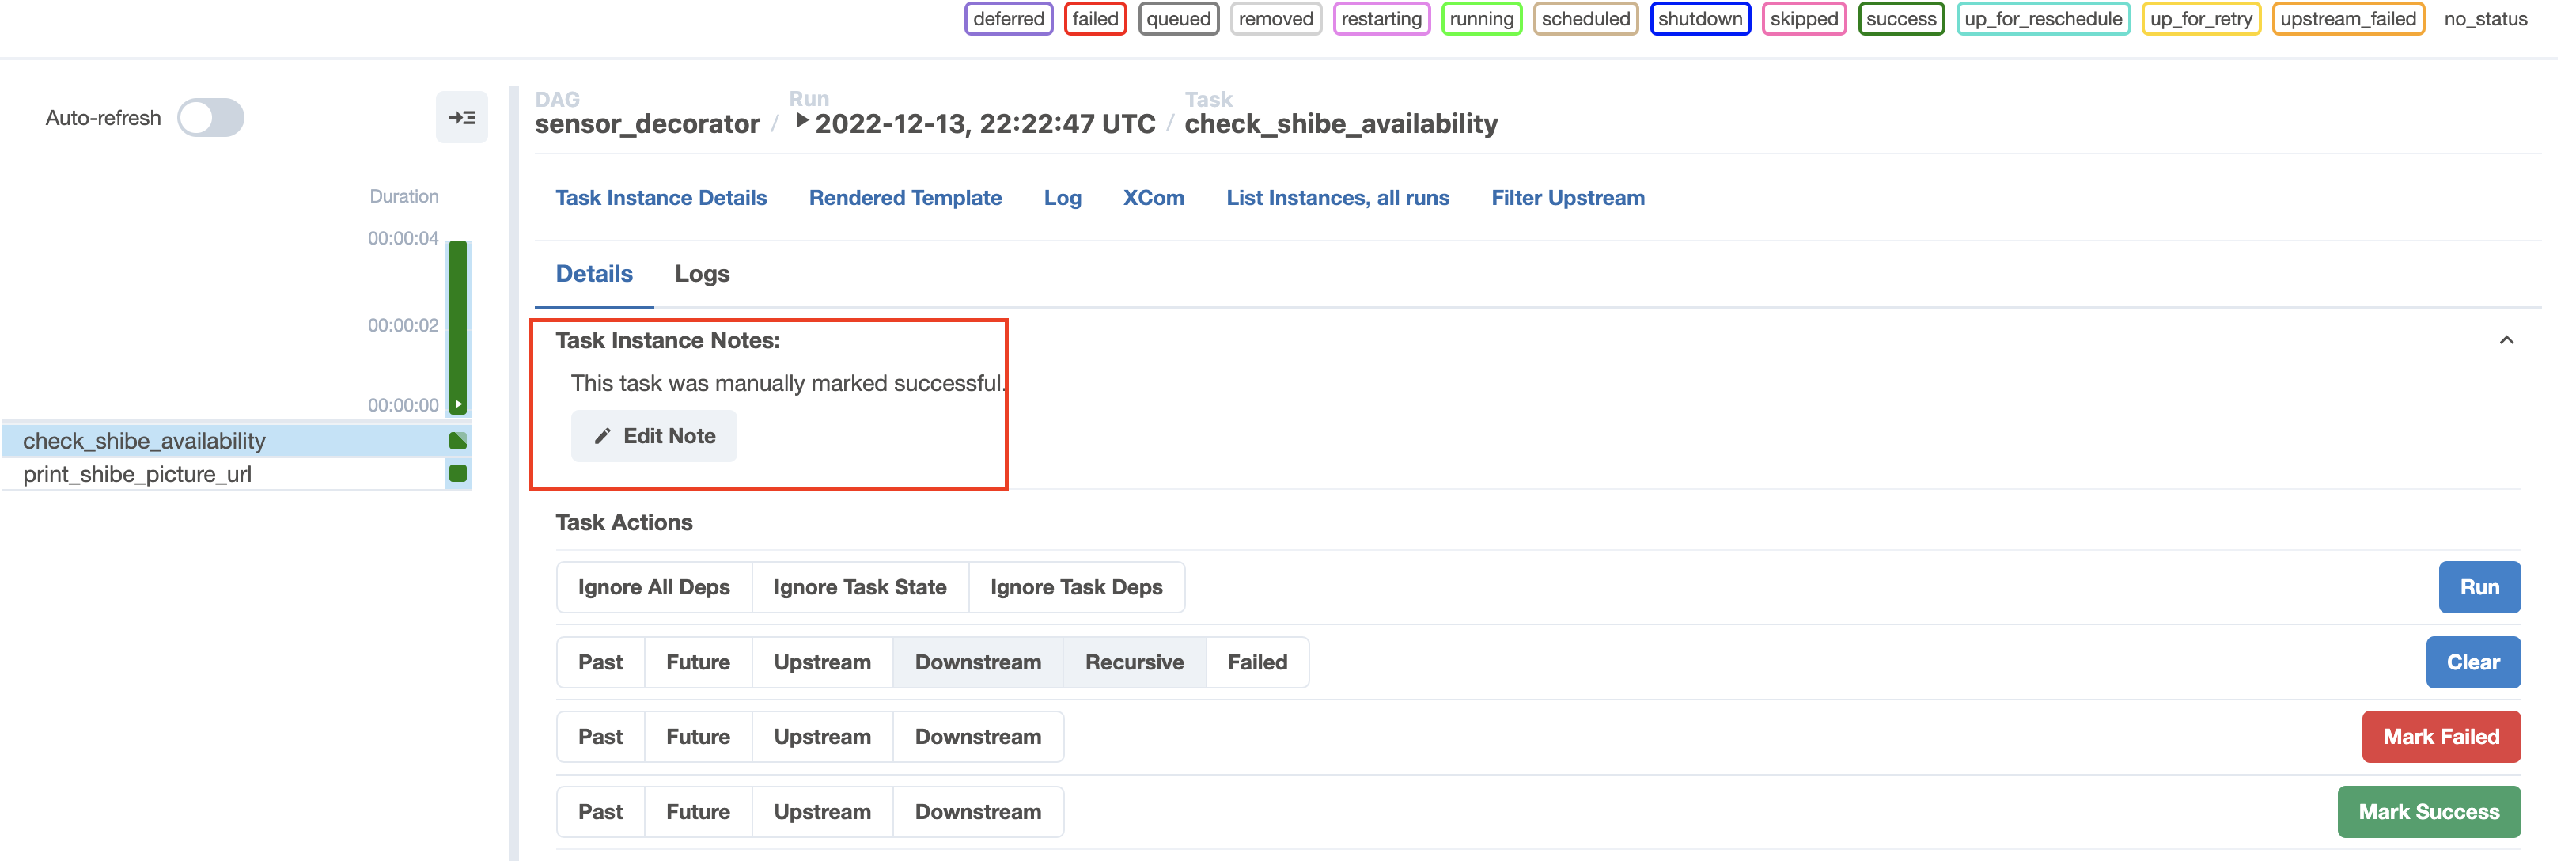The width and height of the screenshot is (2576, 861).
Task: Open the Details tab
Action: [595, 273]
